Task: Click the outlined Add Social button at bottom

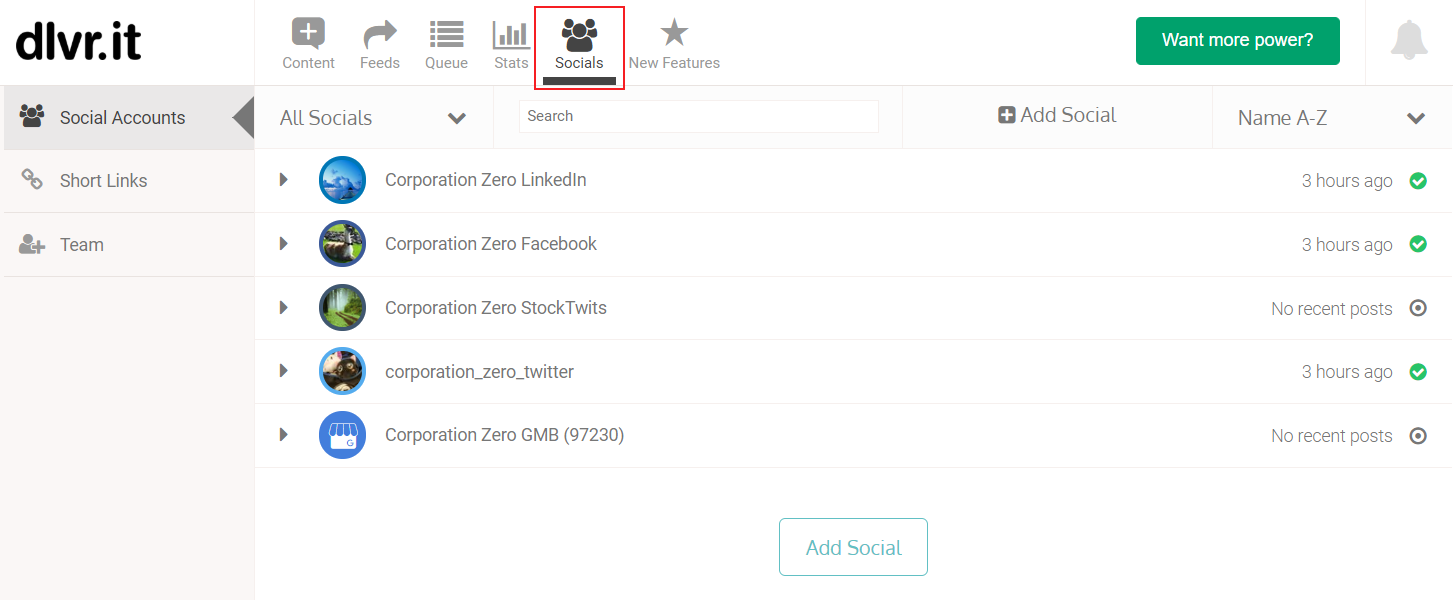Action: [854, 547]
